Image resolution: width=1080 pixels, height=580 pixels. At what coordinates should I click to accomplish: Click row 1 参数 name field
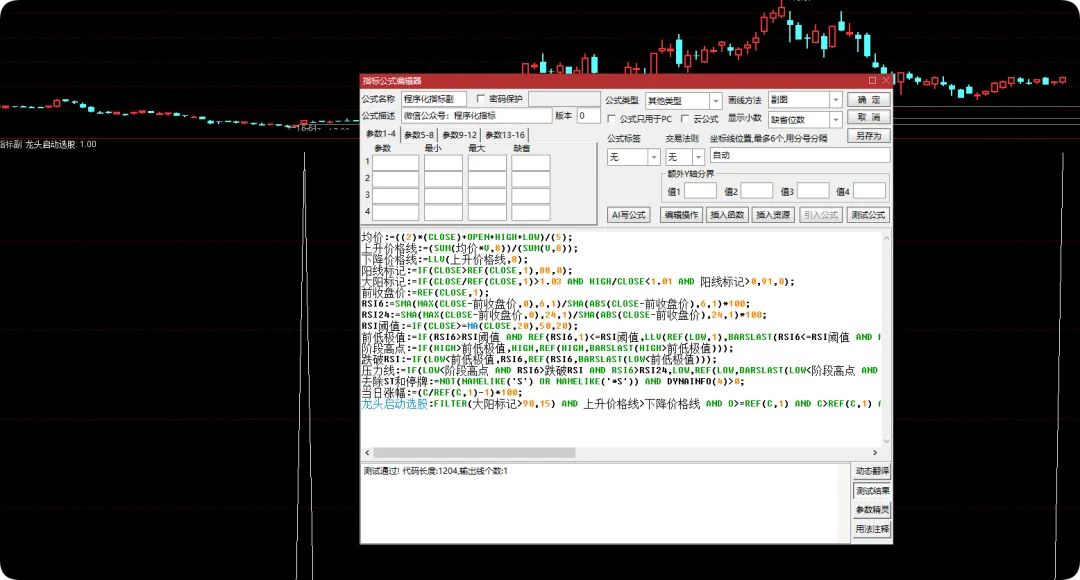point(395,163)
